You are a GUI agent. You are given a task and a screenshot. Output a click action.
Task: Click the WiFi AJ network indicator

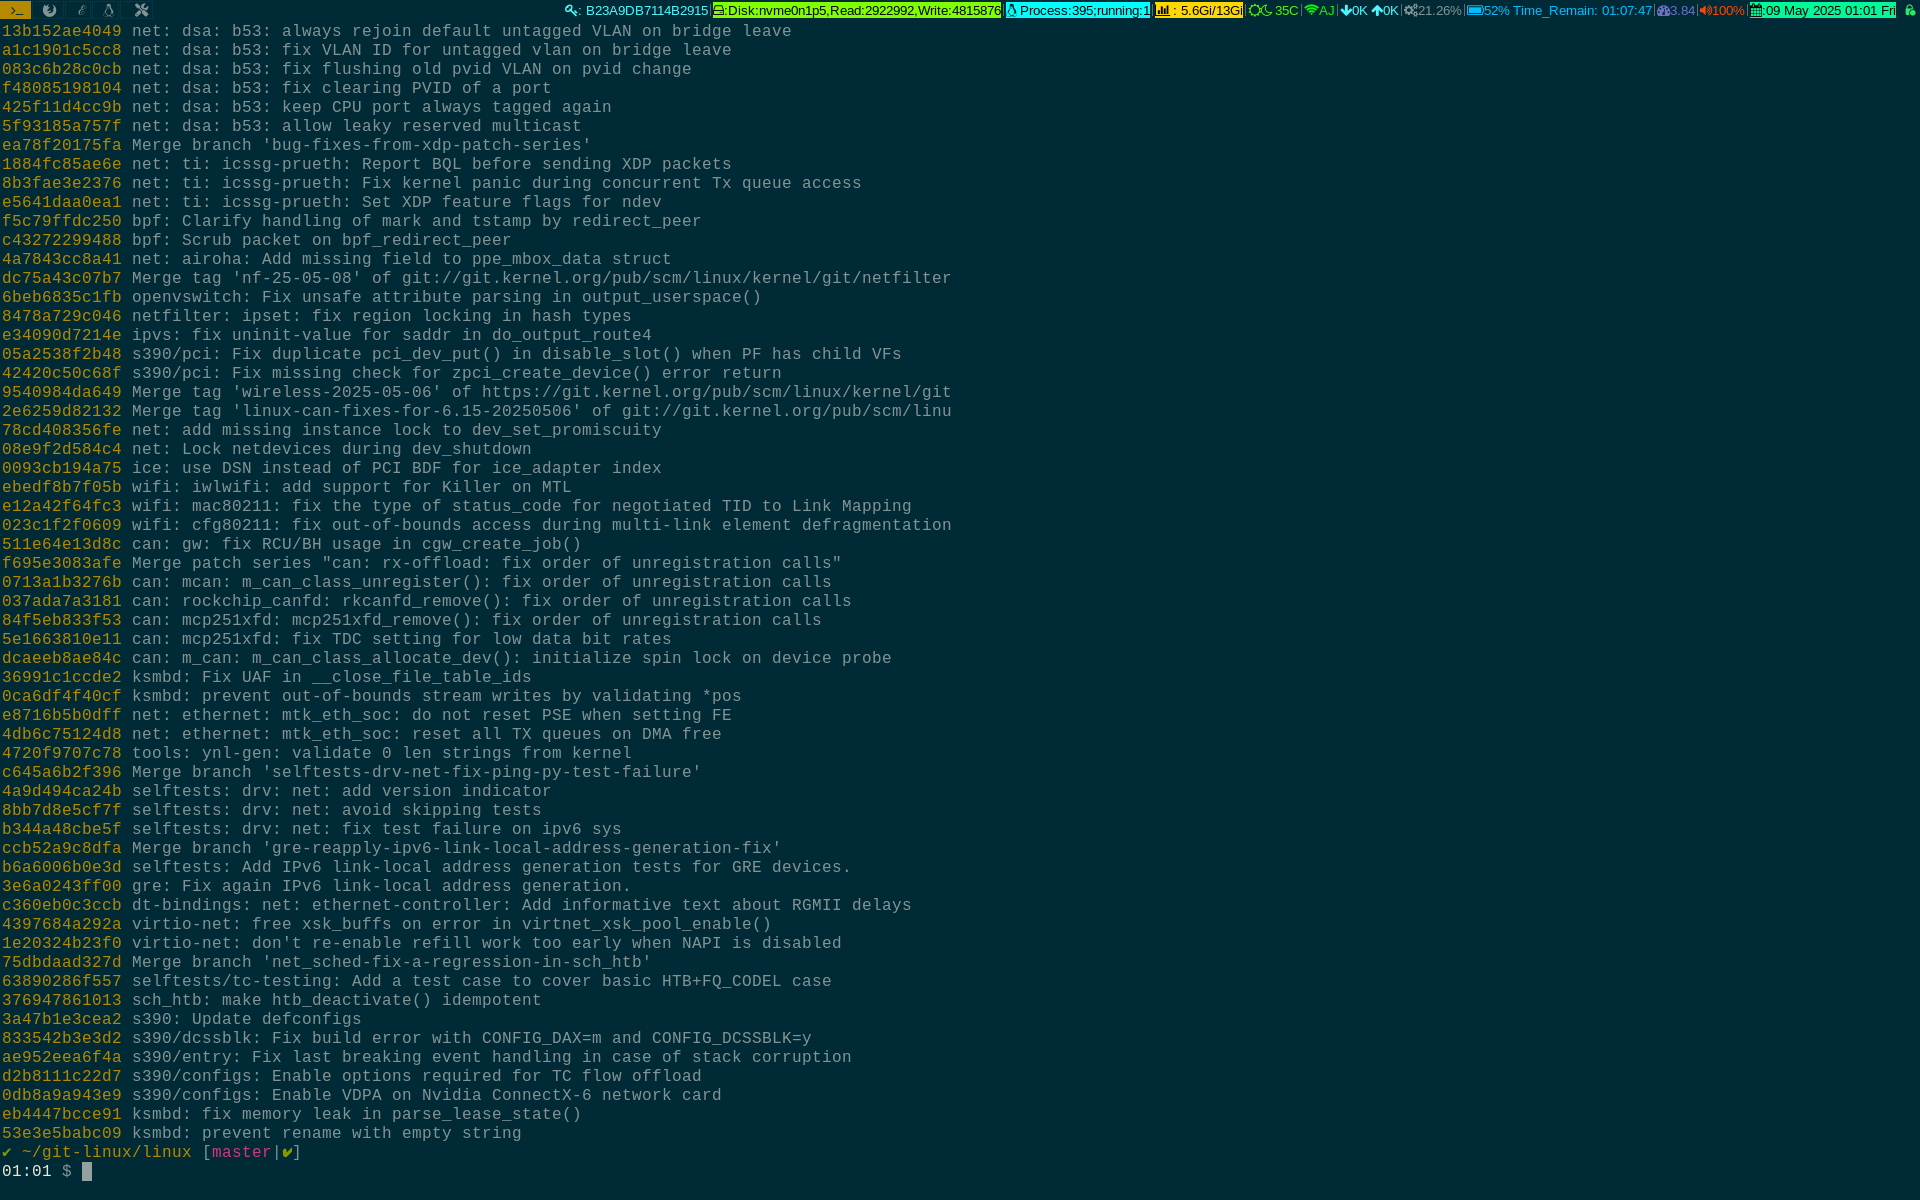1320,10
